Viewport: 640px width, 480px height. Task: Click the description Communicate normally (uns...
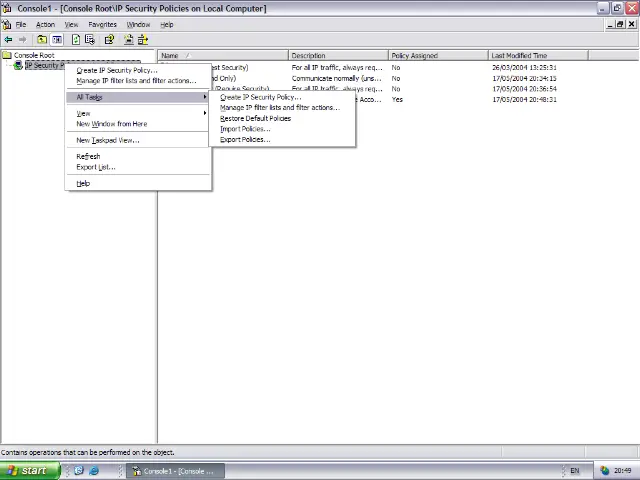tap(337, 78)
